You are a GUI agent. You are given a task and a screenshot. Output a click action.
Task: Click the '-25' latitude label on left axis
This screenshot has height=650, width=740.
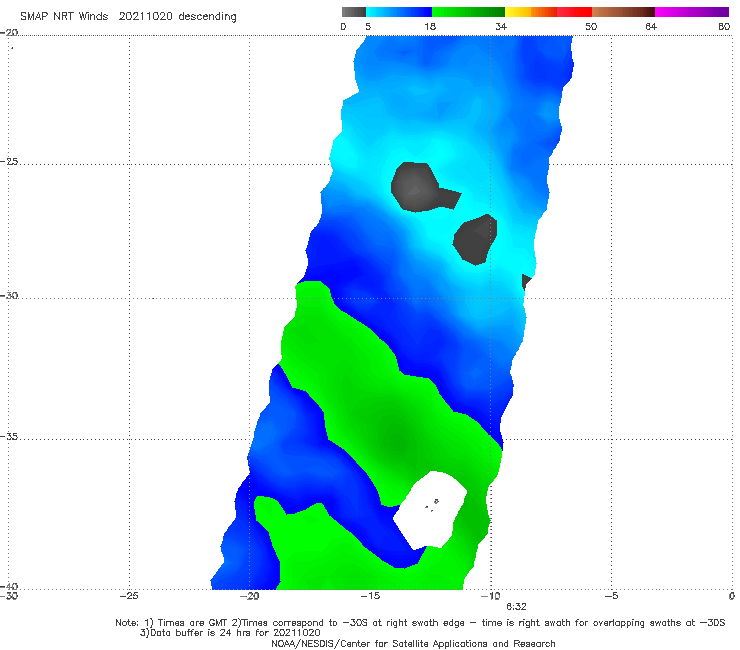(x=9, y=162)
